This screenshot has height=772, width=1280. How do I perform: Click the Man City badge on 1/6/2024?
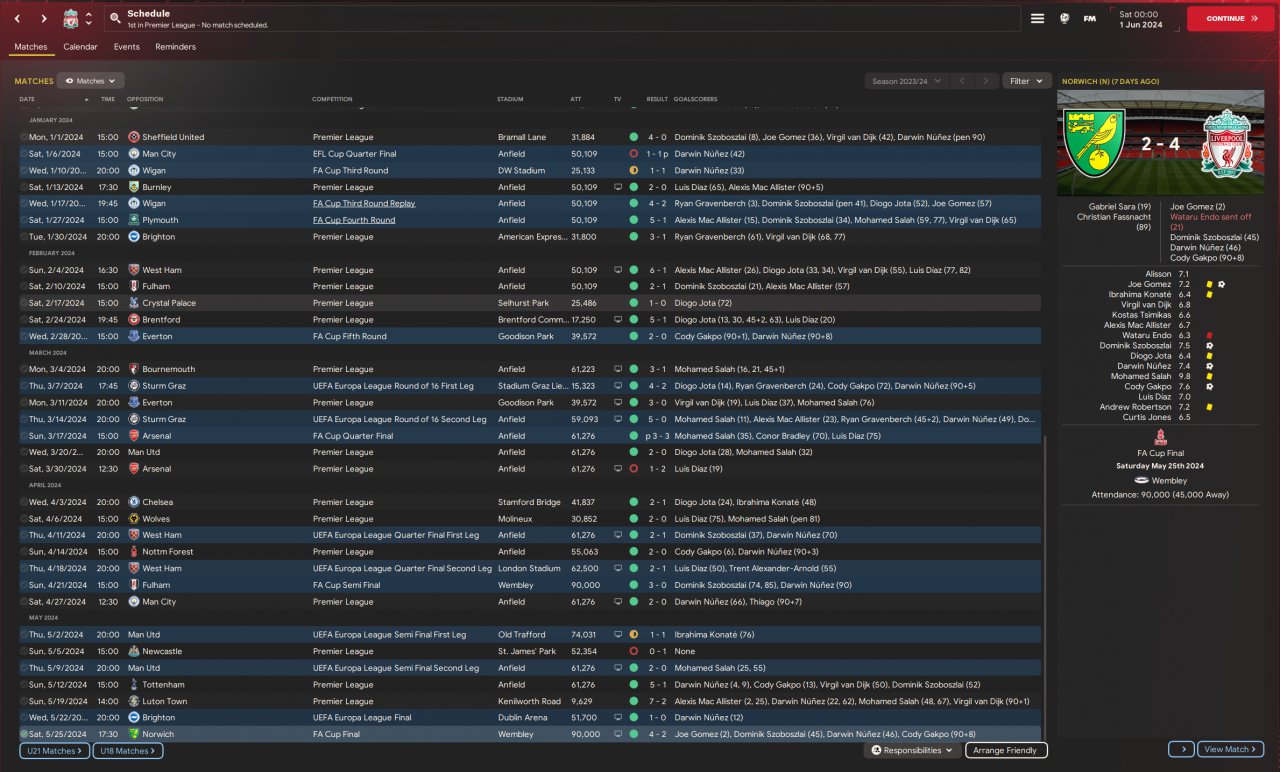[x=134, y=154]
